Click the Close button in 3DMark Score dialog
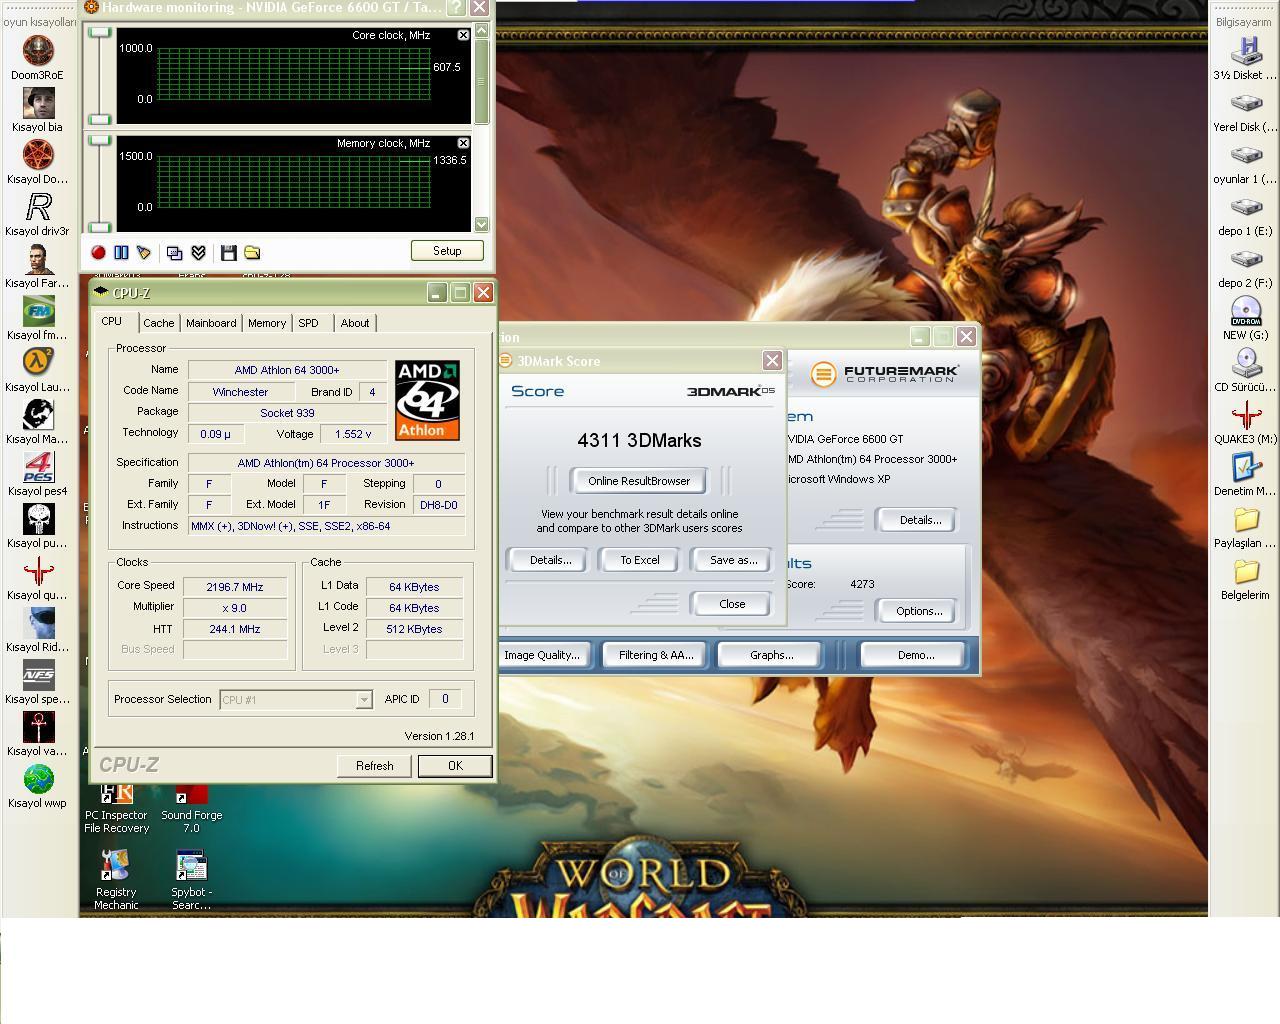Image resolution: width=1280 pixels, height=1024 pixels. tap(732, 604)
